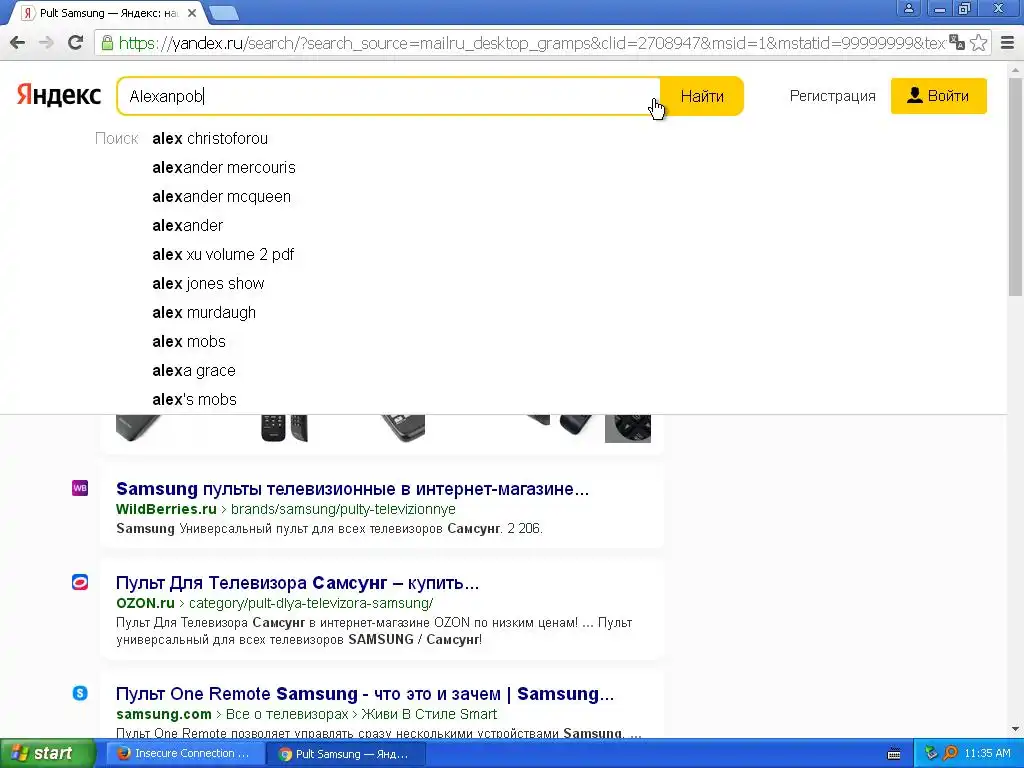Click the magnifier search tray icon
Viewport: 1024px width, 768px height.
tap(950, 754)
